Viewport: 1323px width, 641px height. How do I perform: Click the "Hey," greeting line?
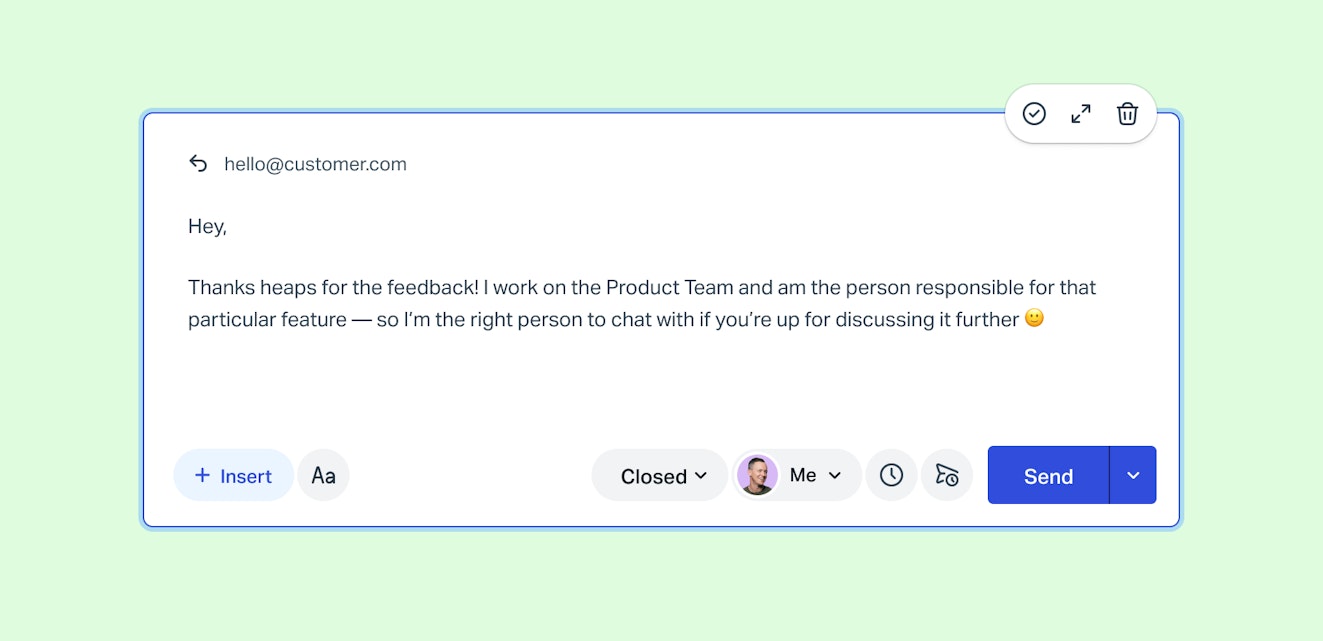click(x=207, y=227)
